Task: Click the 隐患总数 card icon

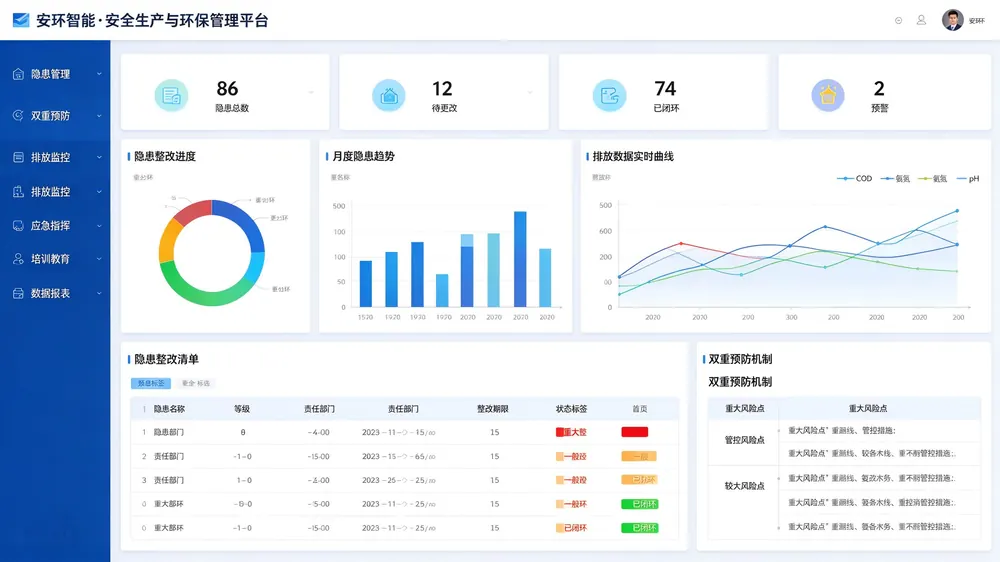Action: pyautogui.click(x=171, y=95)
